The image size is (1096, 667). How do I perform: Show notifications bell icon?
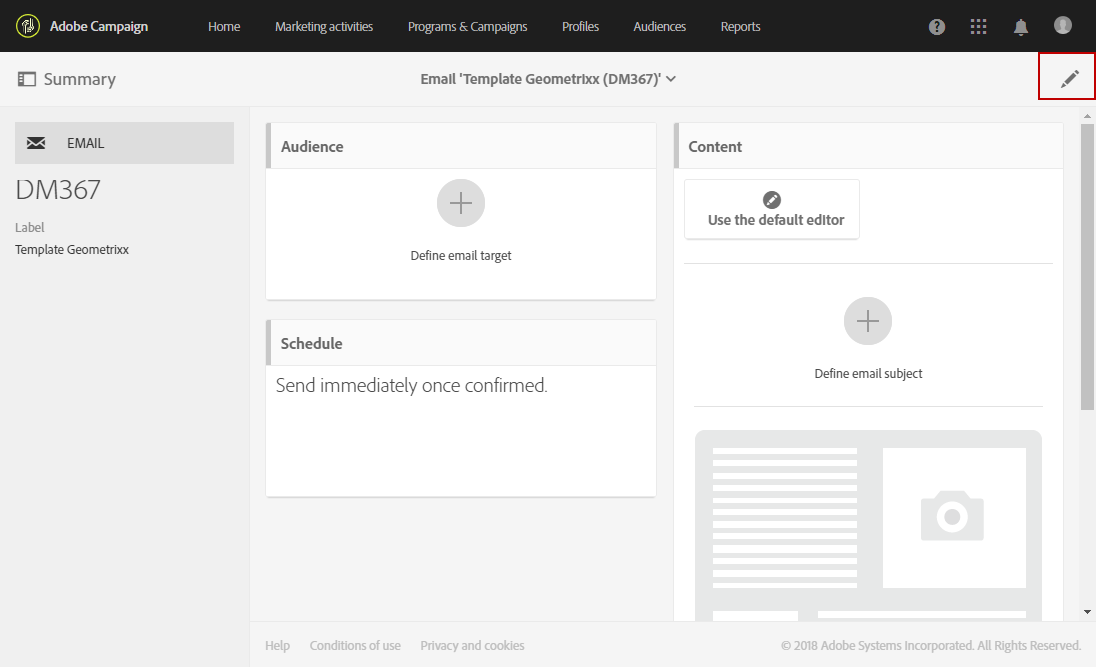tap(1021, 27)
